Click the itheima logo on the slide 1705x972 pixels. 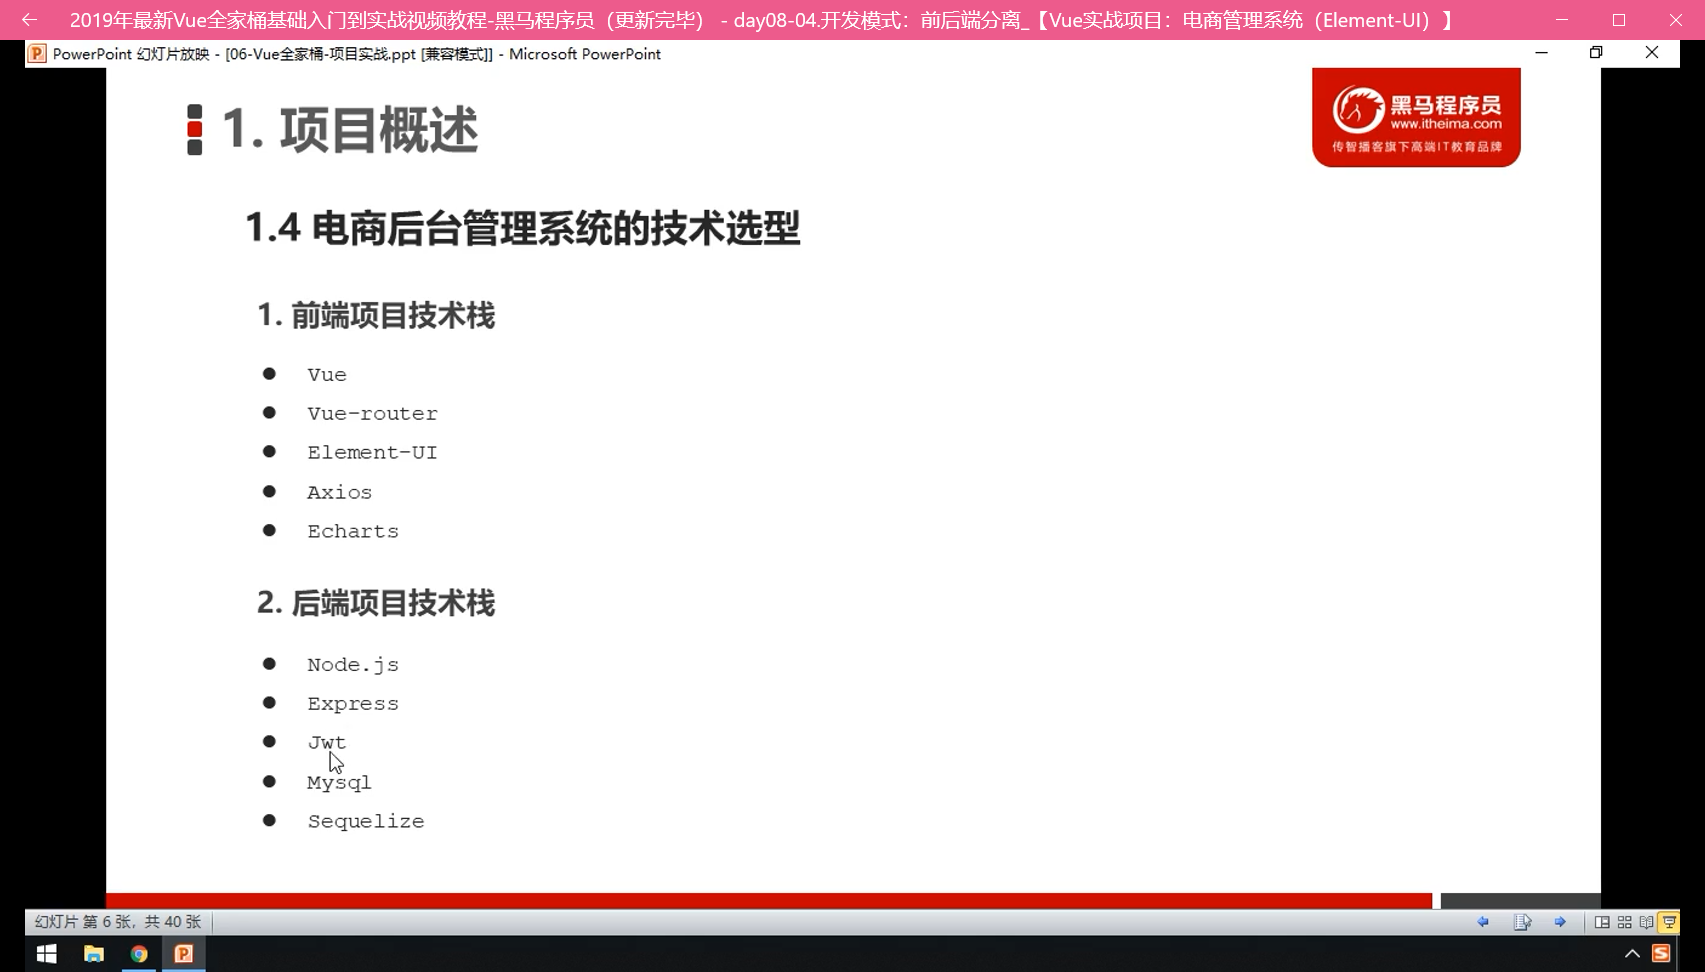coord(1416,117)
